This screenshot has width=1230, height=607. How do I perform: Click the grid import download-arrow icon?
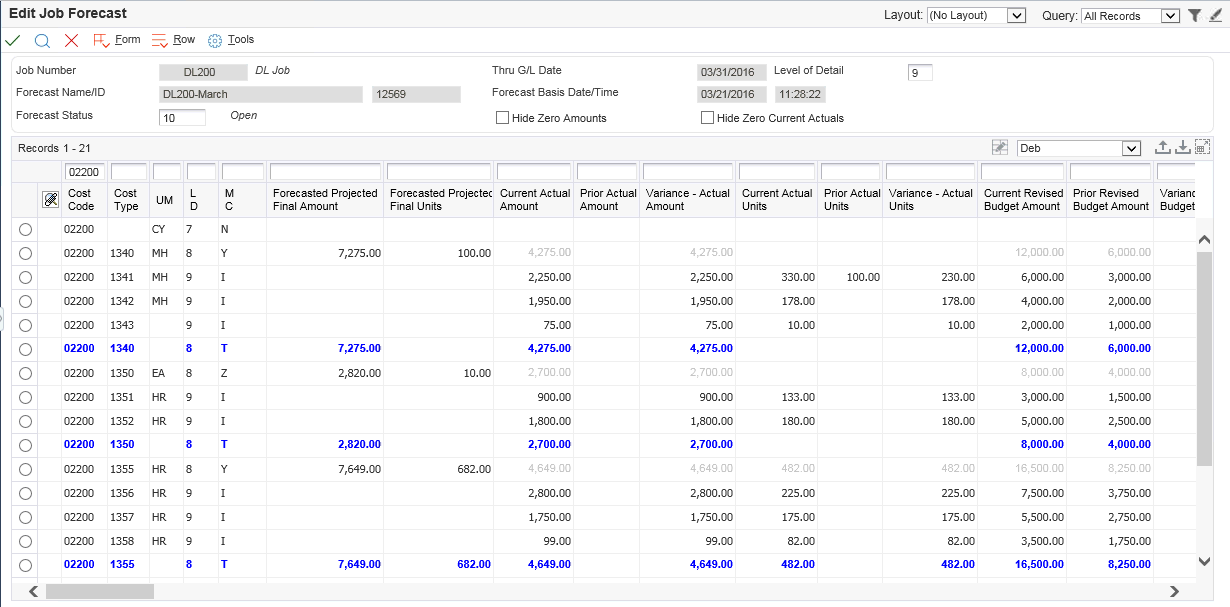[x=1182, y=147]
